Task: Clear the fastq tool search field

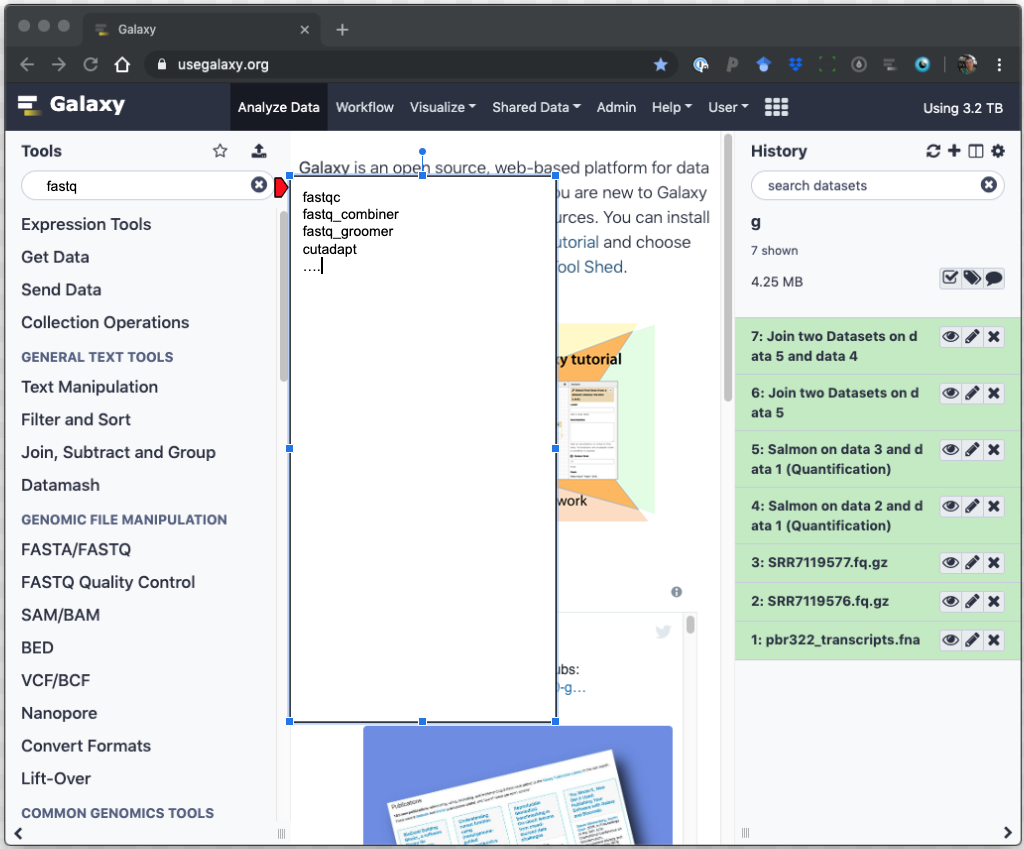Action: click(x=259, y=185)
